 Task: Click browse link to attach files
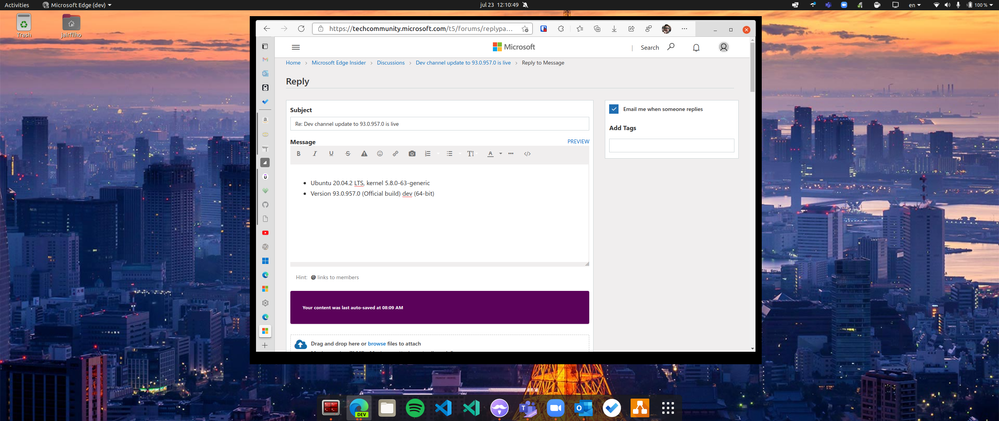tap(377, 343)
